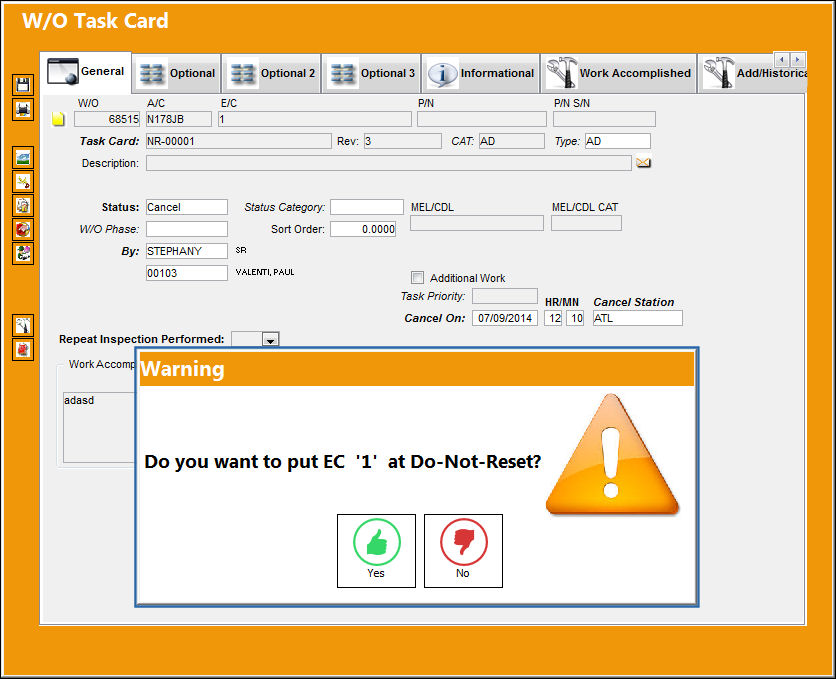Switch to the General tab
The image size is (836, 679).
click(x=86, y=72)
